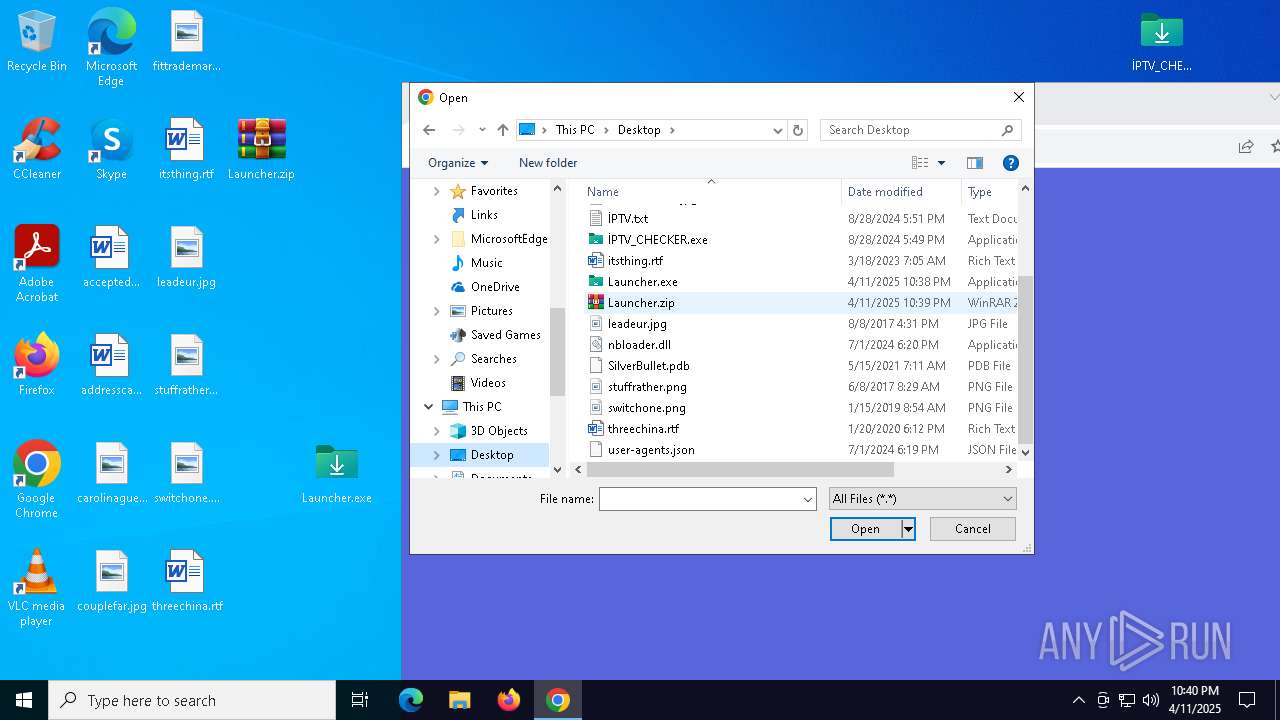Viewport: 1280px width, 720px height.
Task: Click the Windows Start button
Action: (24, 700)
